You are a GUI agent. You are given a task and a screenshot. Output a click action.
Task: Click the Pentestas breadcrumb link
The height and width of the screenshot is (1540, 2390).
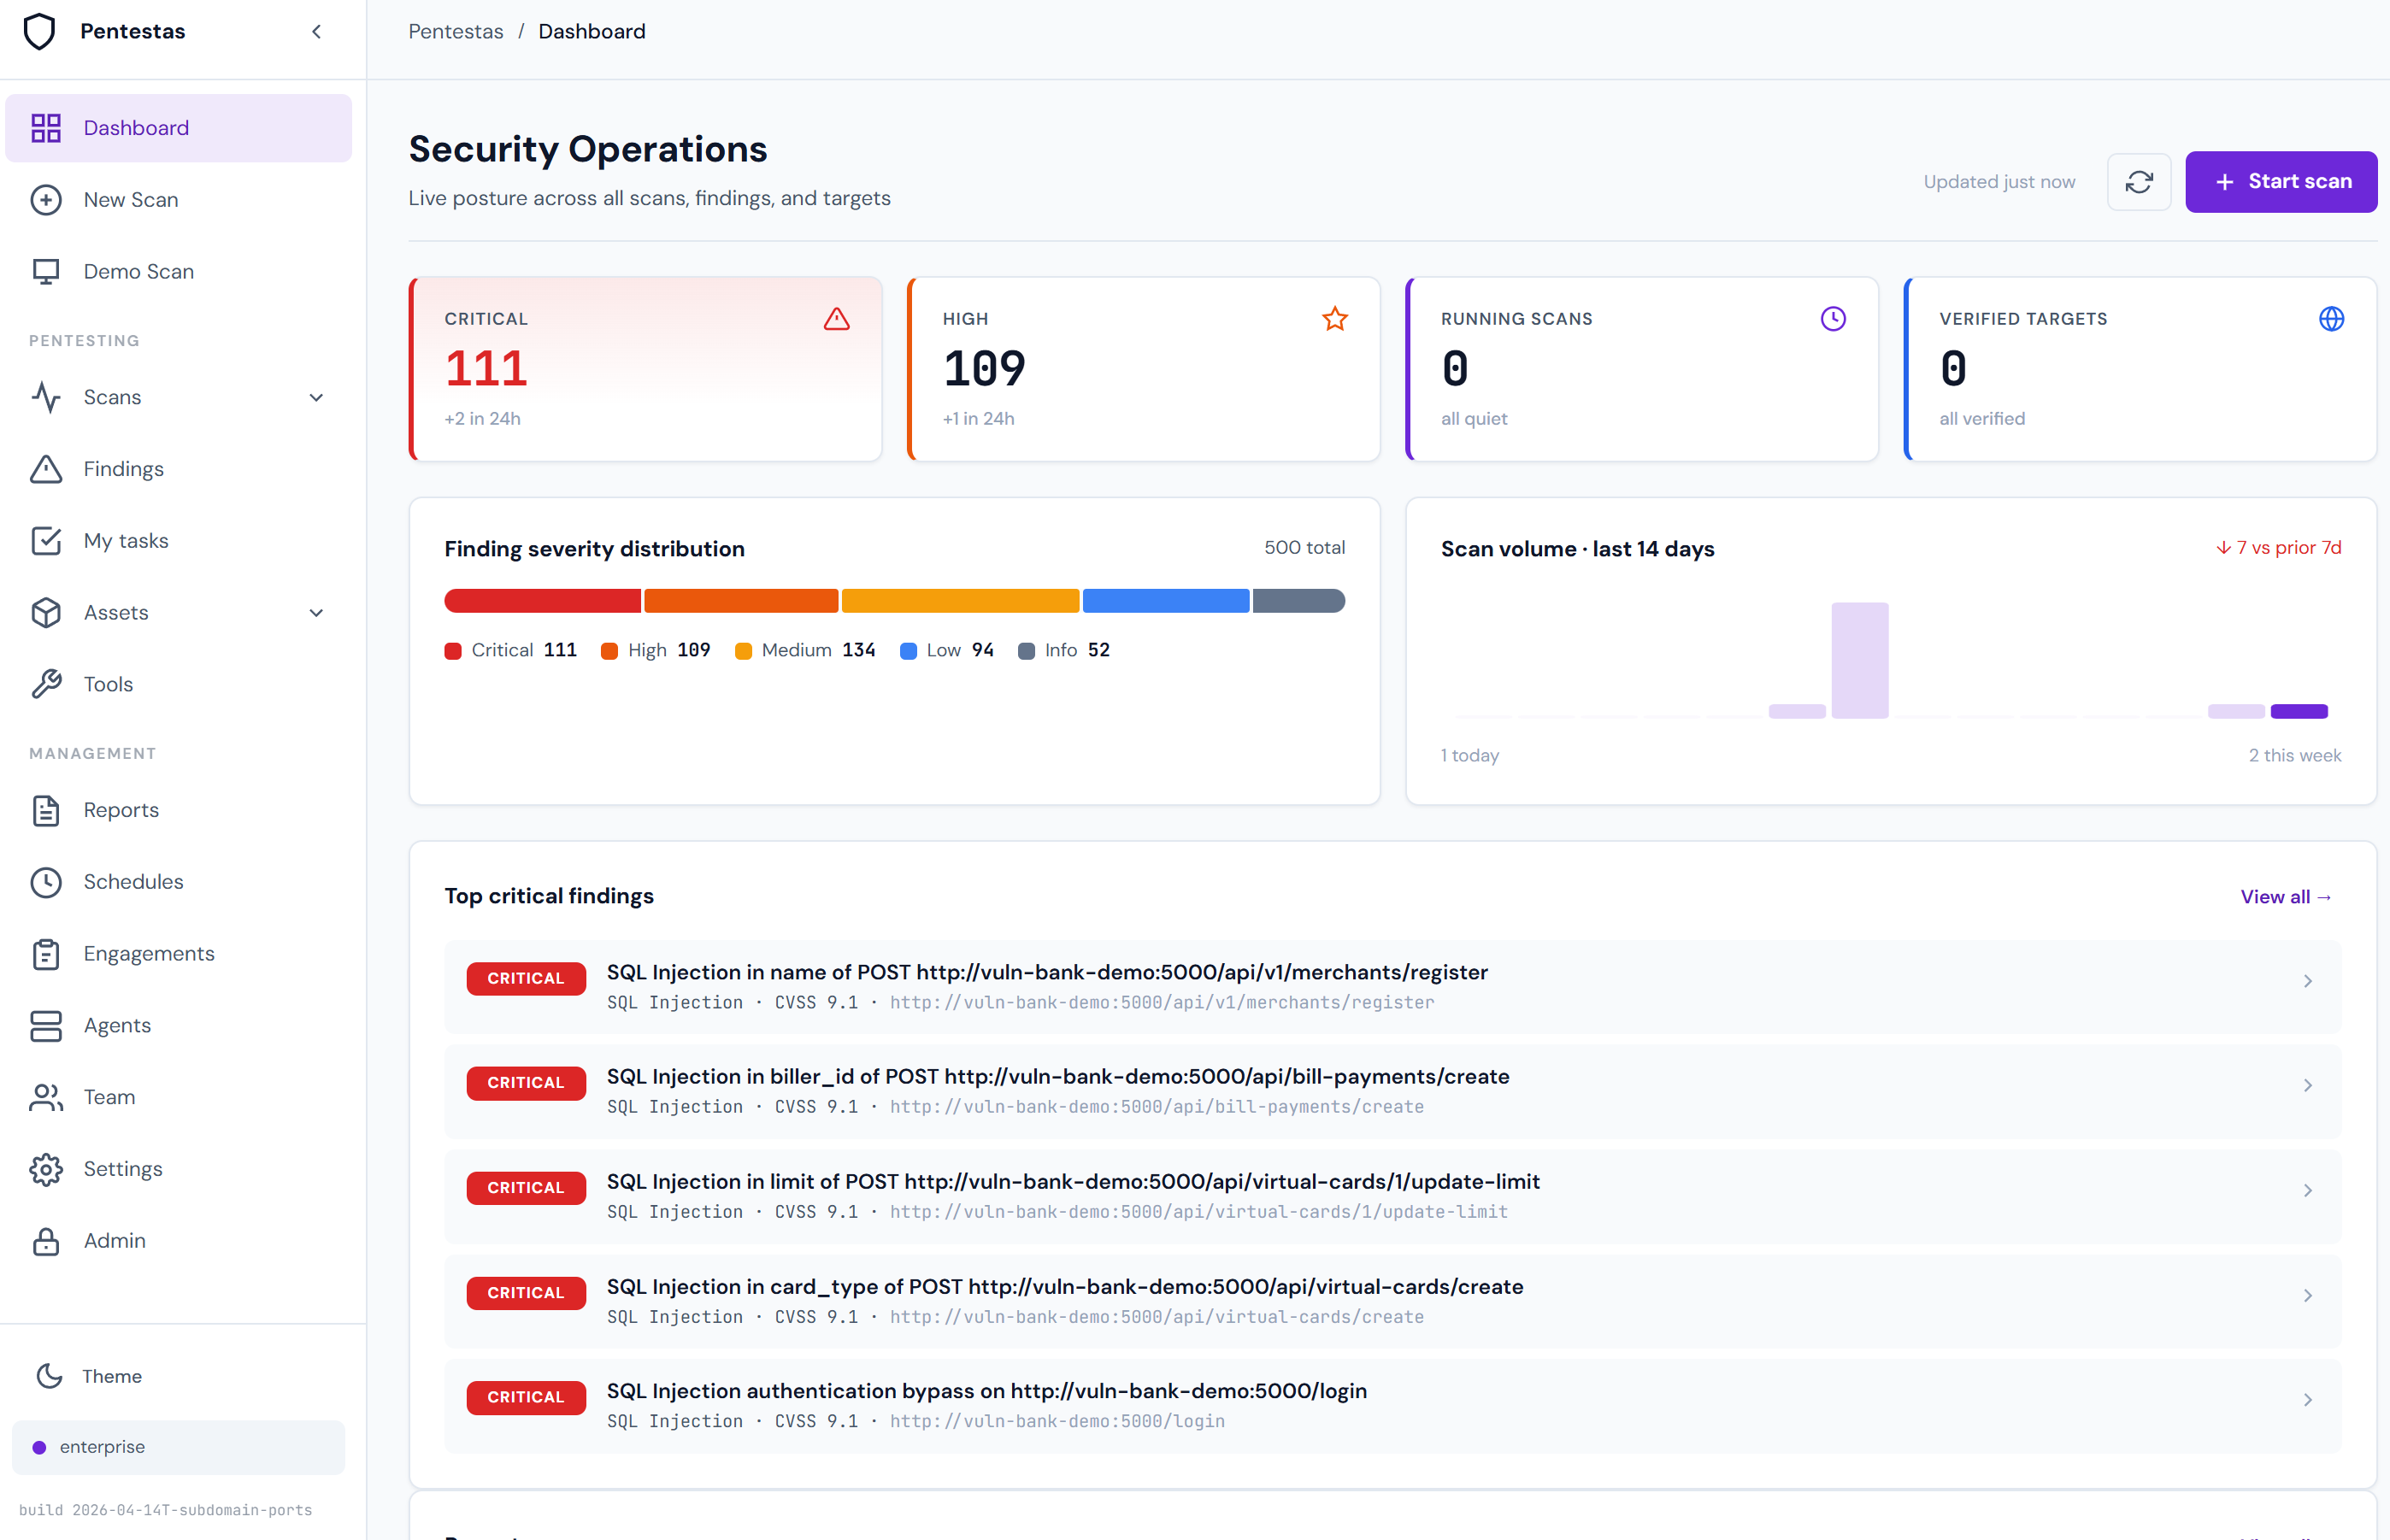pos(456,31)
